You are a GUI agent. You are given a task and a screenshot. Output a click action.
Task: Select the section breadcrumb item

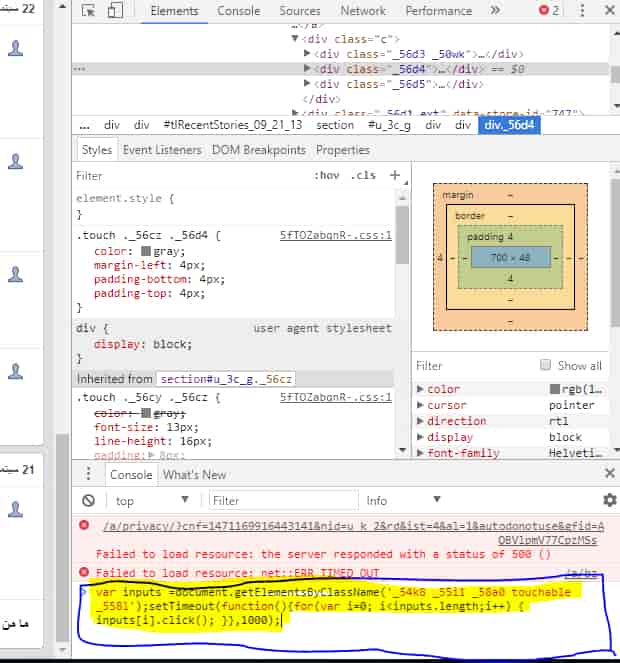[335, 126]
